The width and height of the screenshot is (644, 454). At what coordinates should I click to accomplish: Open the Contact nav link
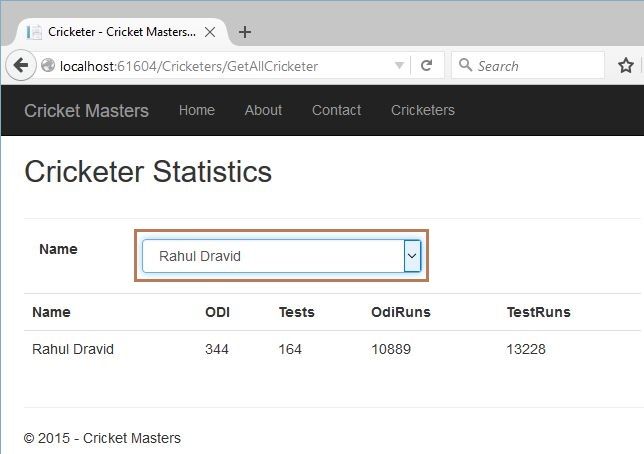[x=336, y=110]
